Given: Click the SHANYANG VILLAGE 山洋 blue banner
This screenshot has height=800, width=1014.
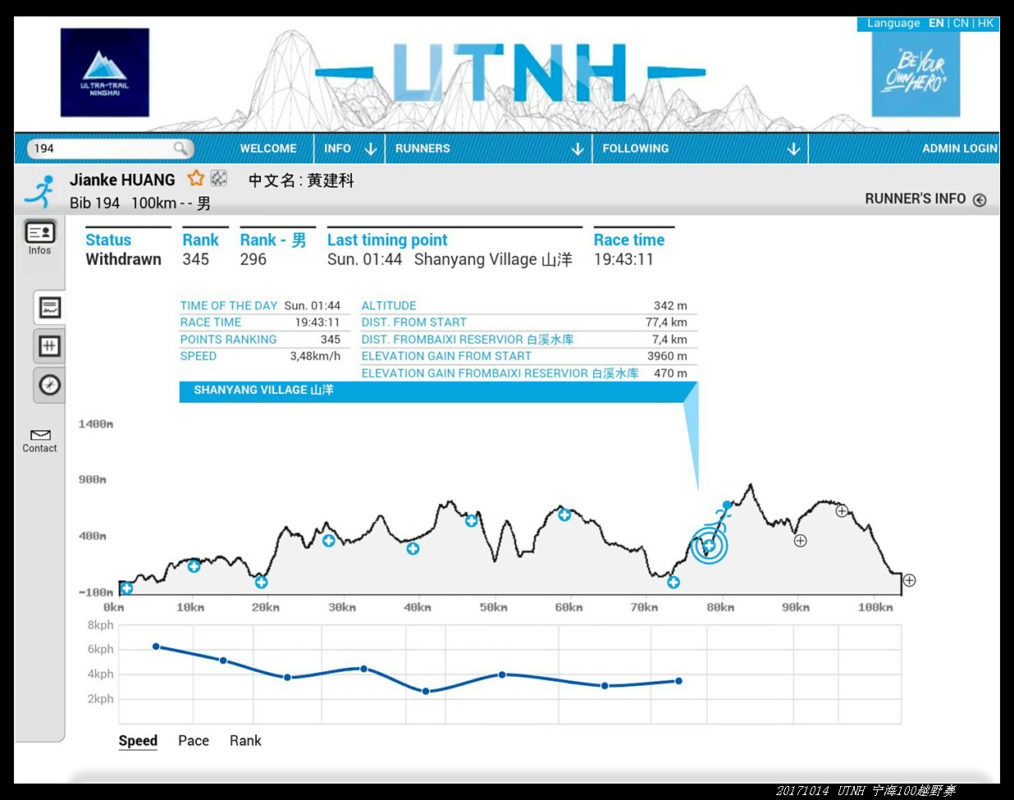Looking at the screenshot, I should [x=438, y=391].
